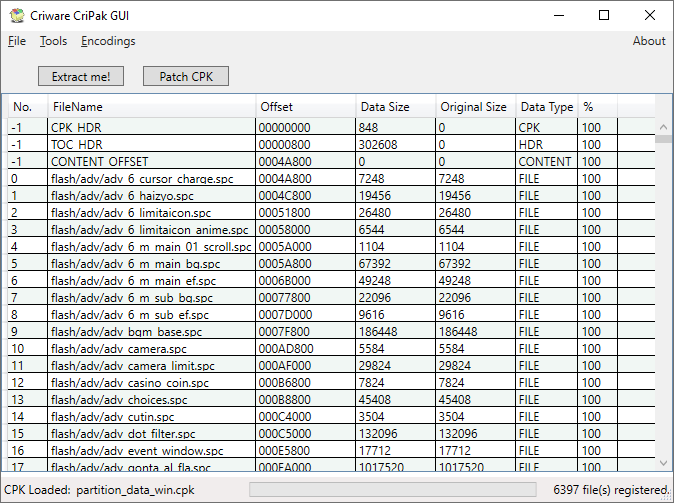Click the loading progress bar in status bar
This screenshot has height=503, width=674.
tap(392, 489)
